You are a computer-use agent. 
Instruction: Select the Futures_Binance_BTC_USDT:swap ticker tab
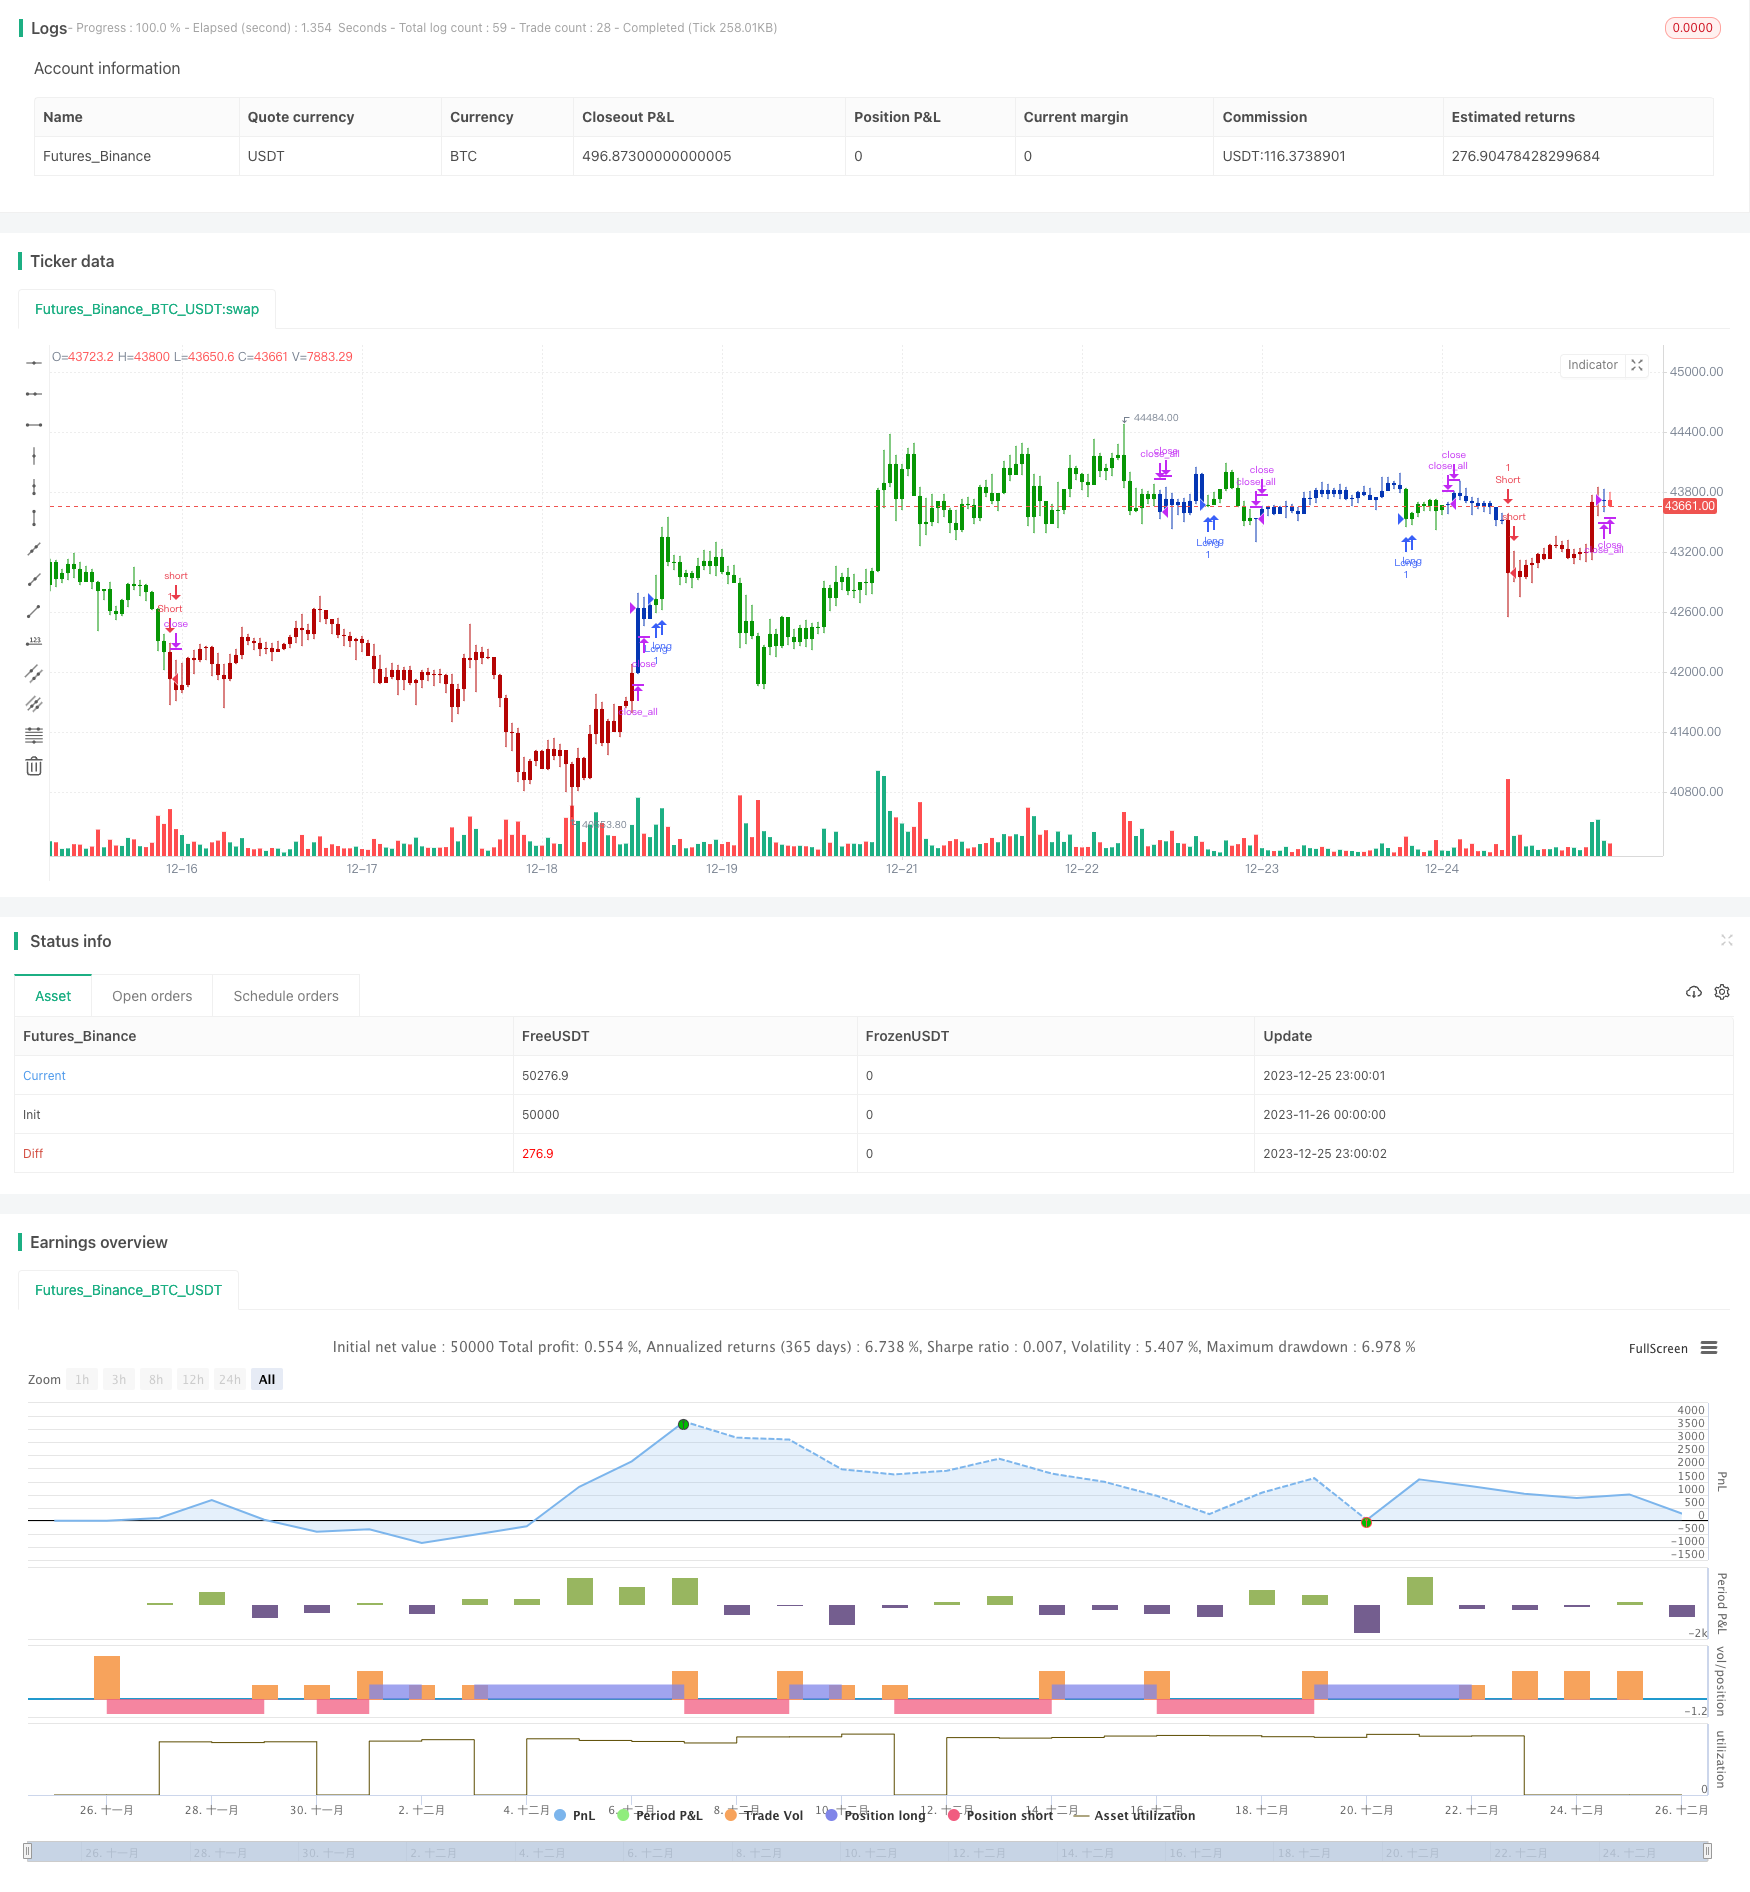(x=147, y=309)
